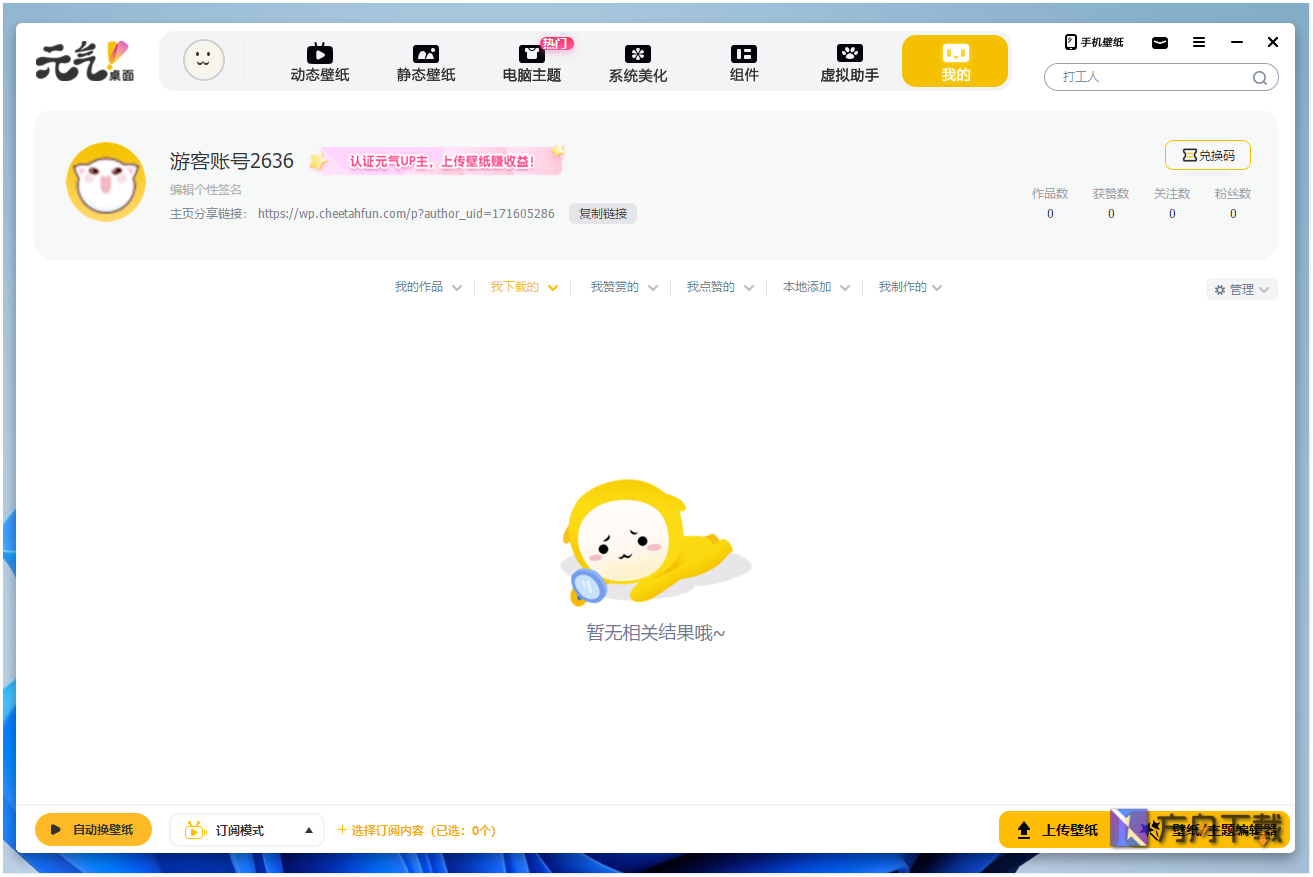The image size is (1313, 877).
Task: Click the 上传壁纸 upload button
Action: pos(1058,830)
